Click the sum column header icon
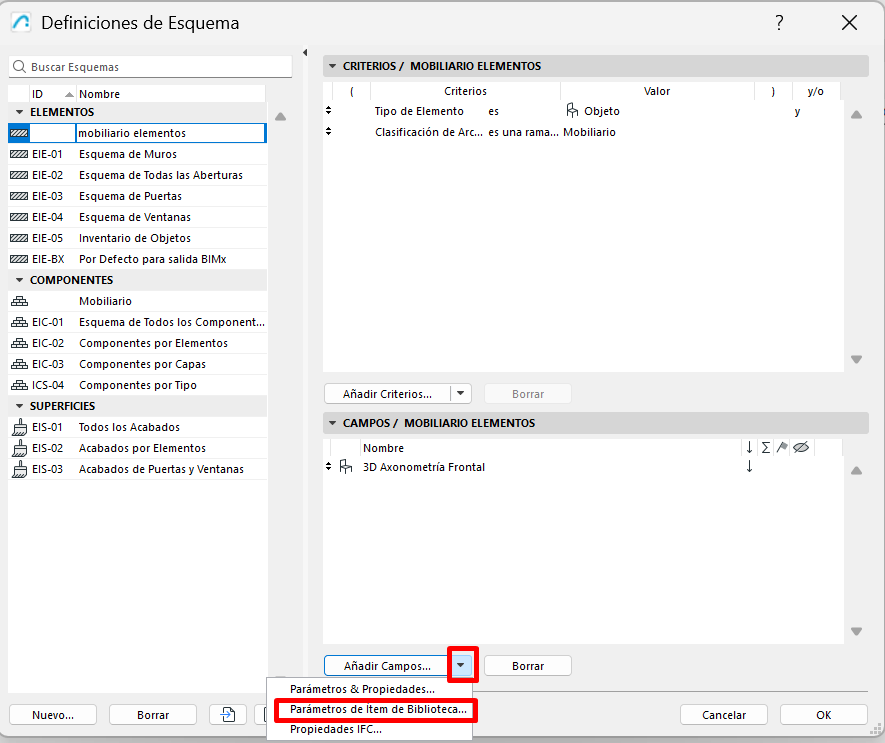 pos(766,448)
